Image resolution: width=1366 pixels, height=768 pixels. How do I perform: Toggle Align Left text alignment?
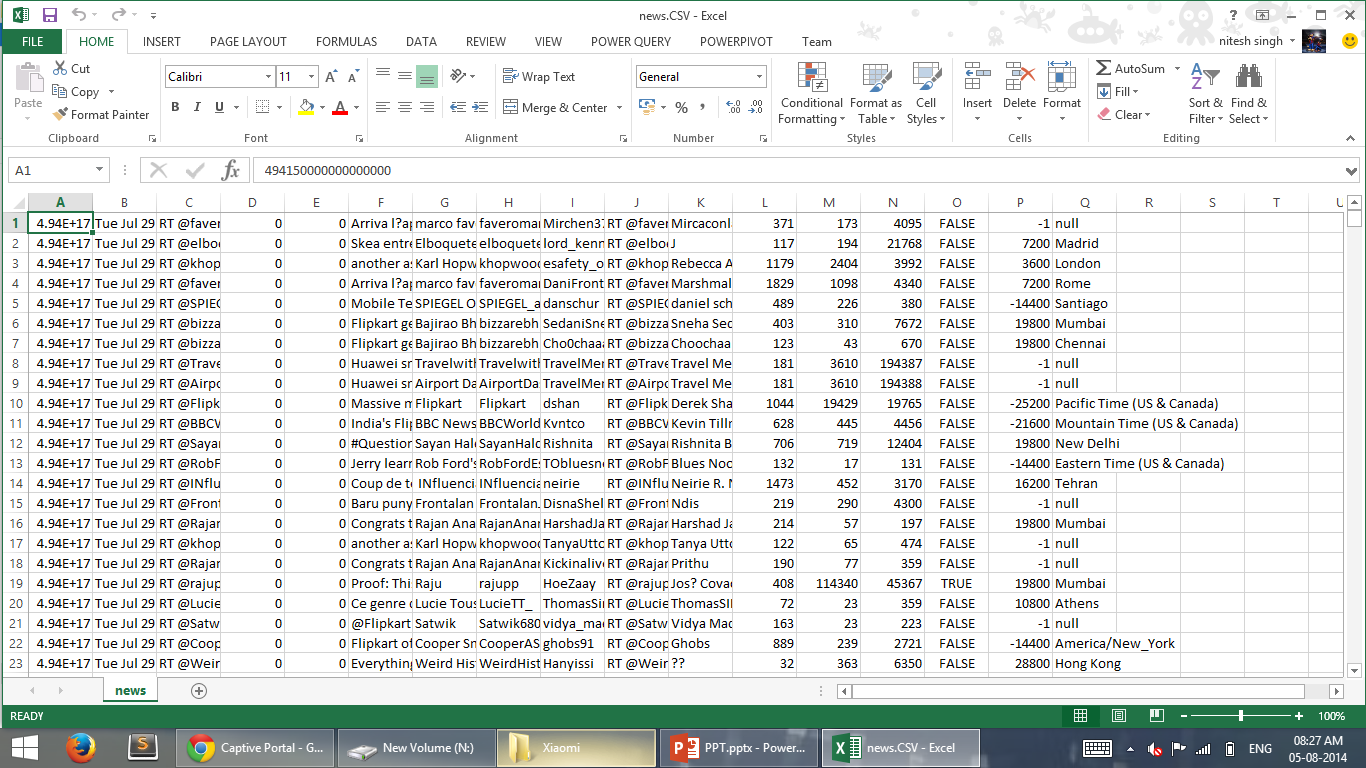point(383,107)
